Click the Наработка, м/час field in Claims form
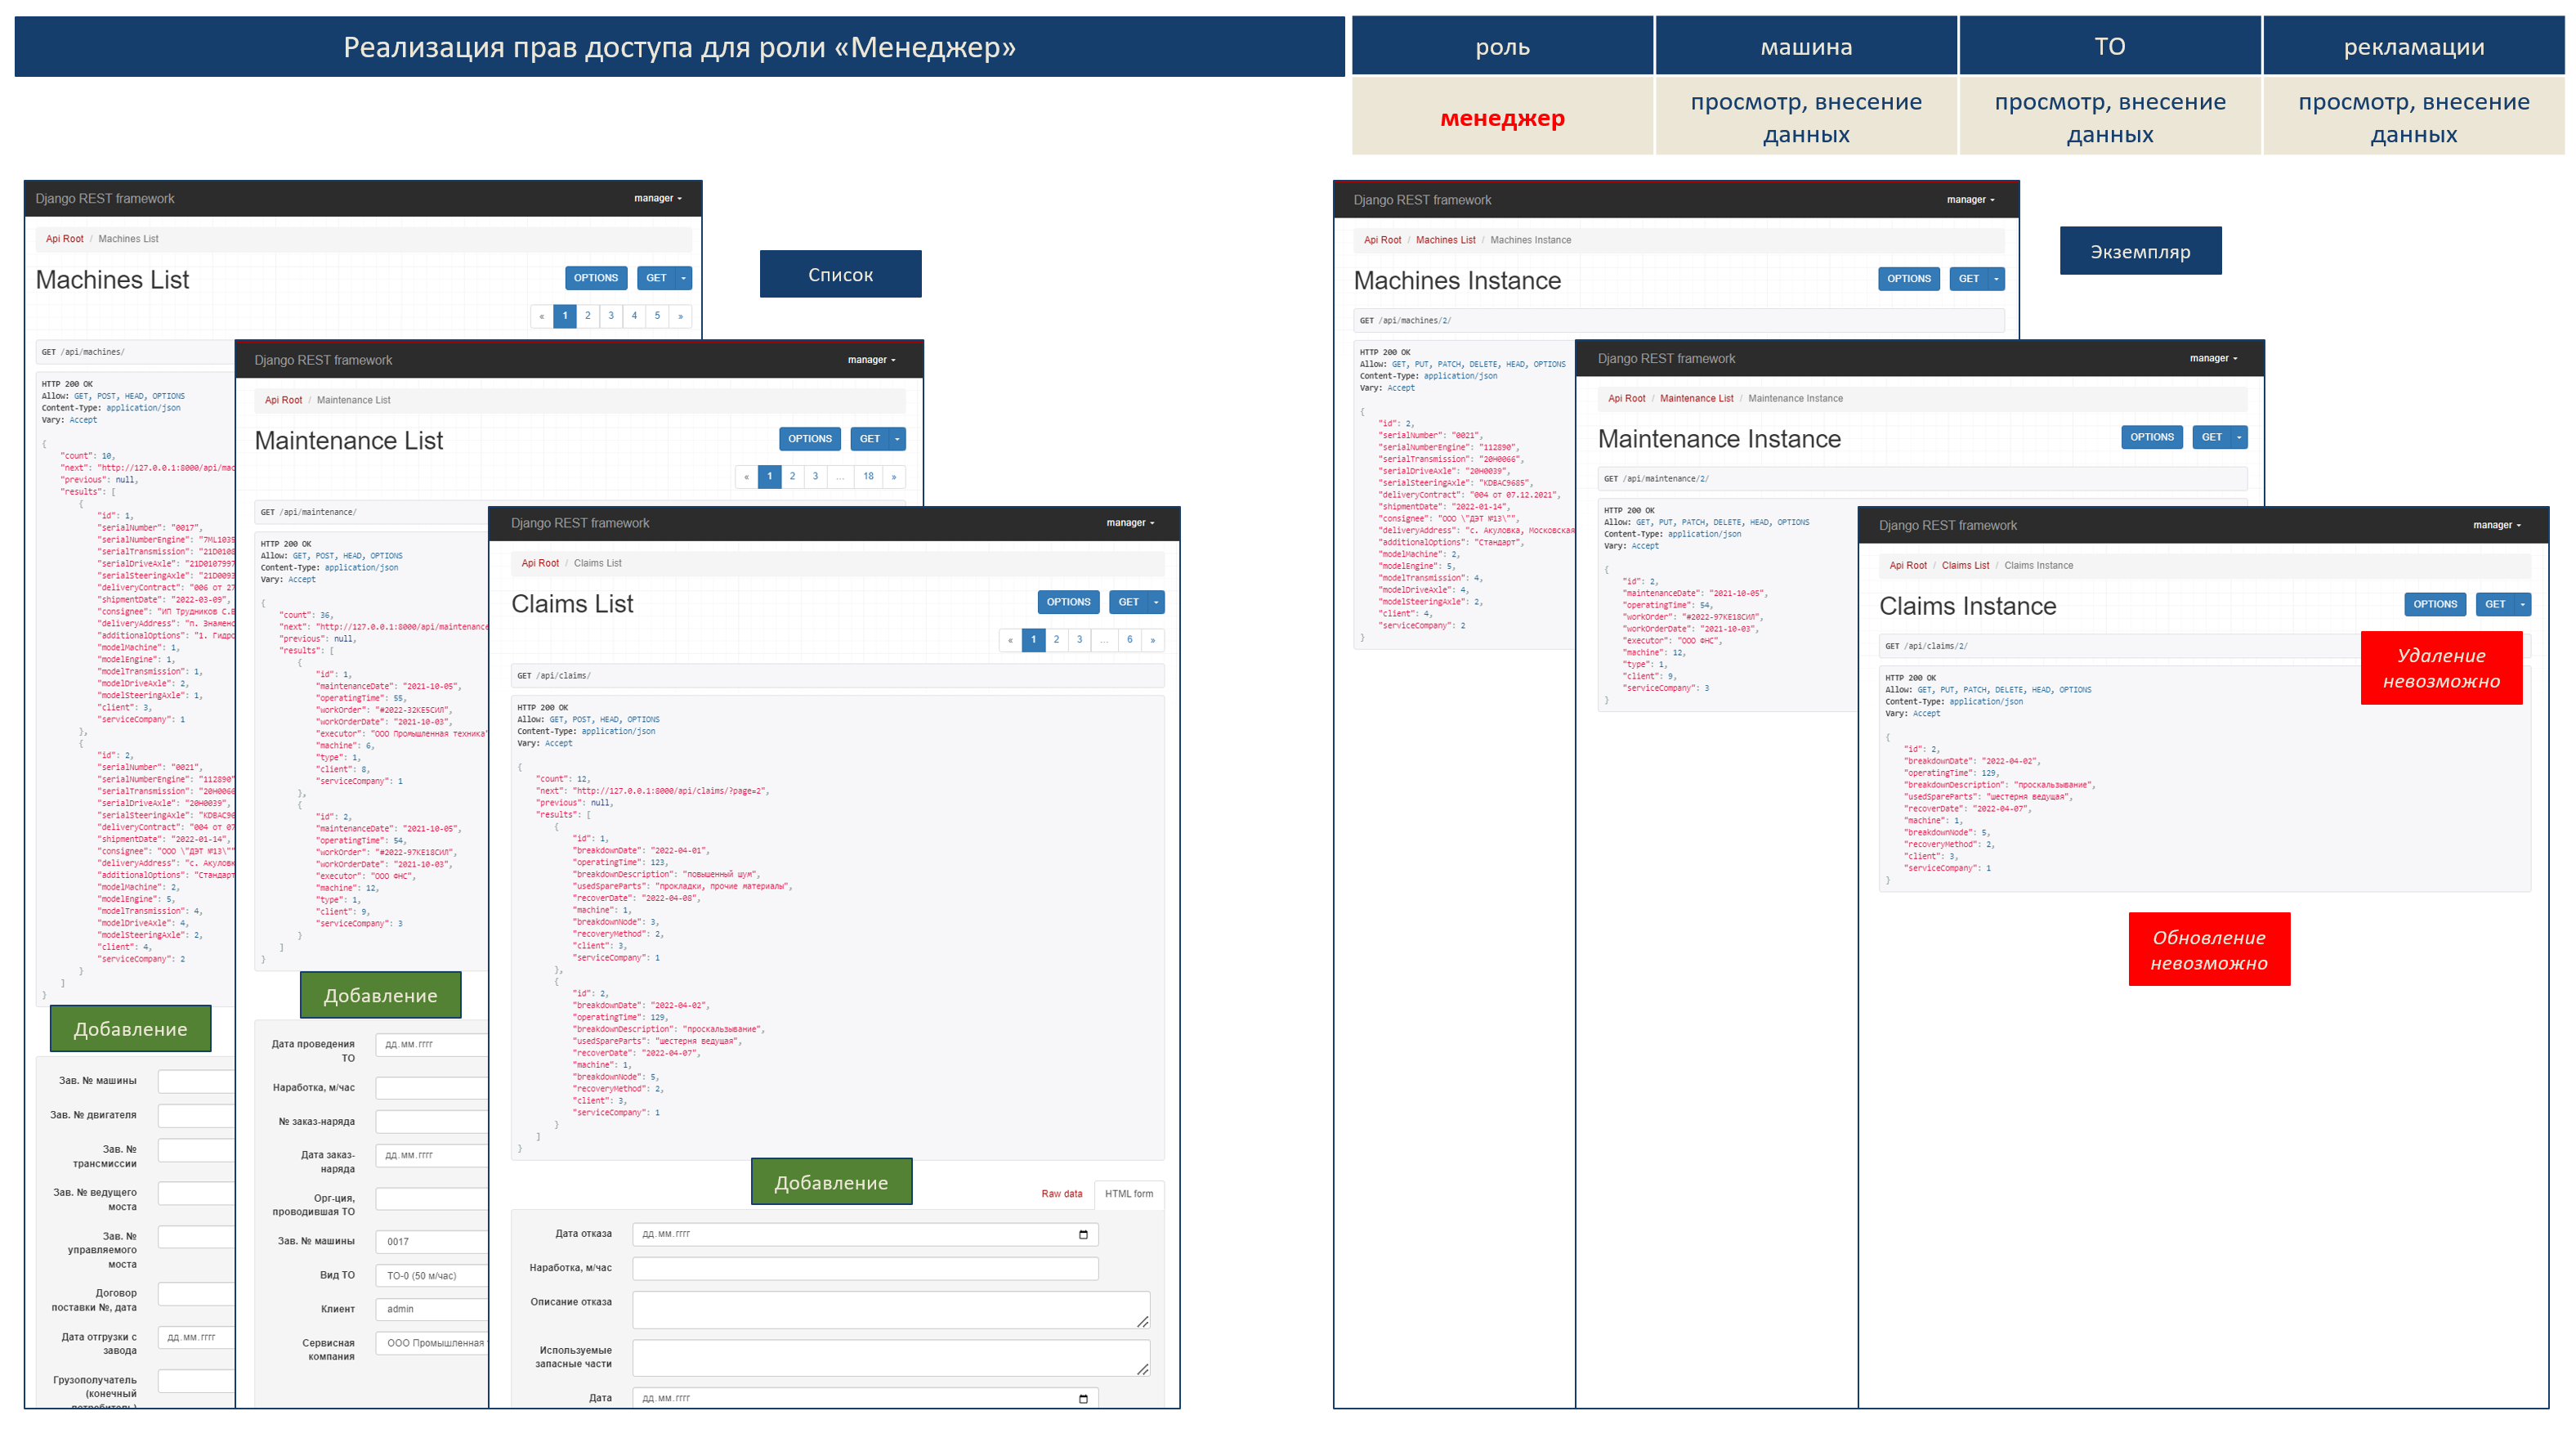The image size is (2576, 1438). click(865, 1269)
